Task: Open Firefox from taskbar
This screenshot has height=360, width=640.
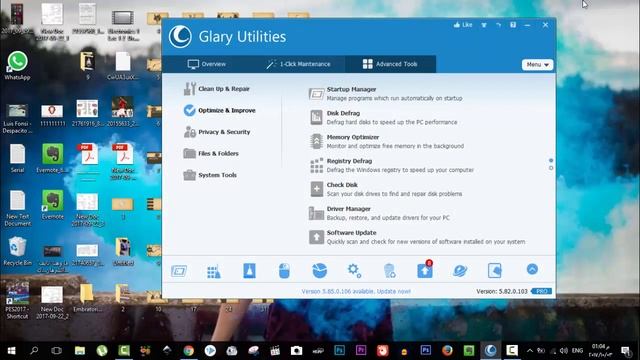Action: [x=447, y=351]
